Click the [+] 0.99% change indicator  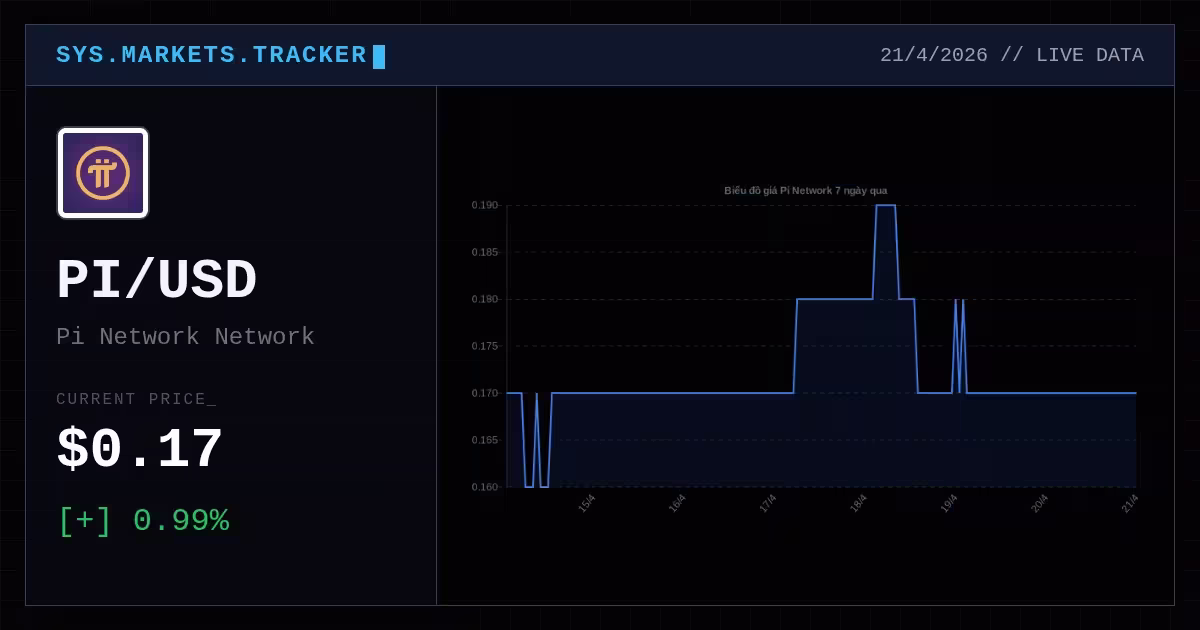[x=143, y=521]
